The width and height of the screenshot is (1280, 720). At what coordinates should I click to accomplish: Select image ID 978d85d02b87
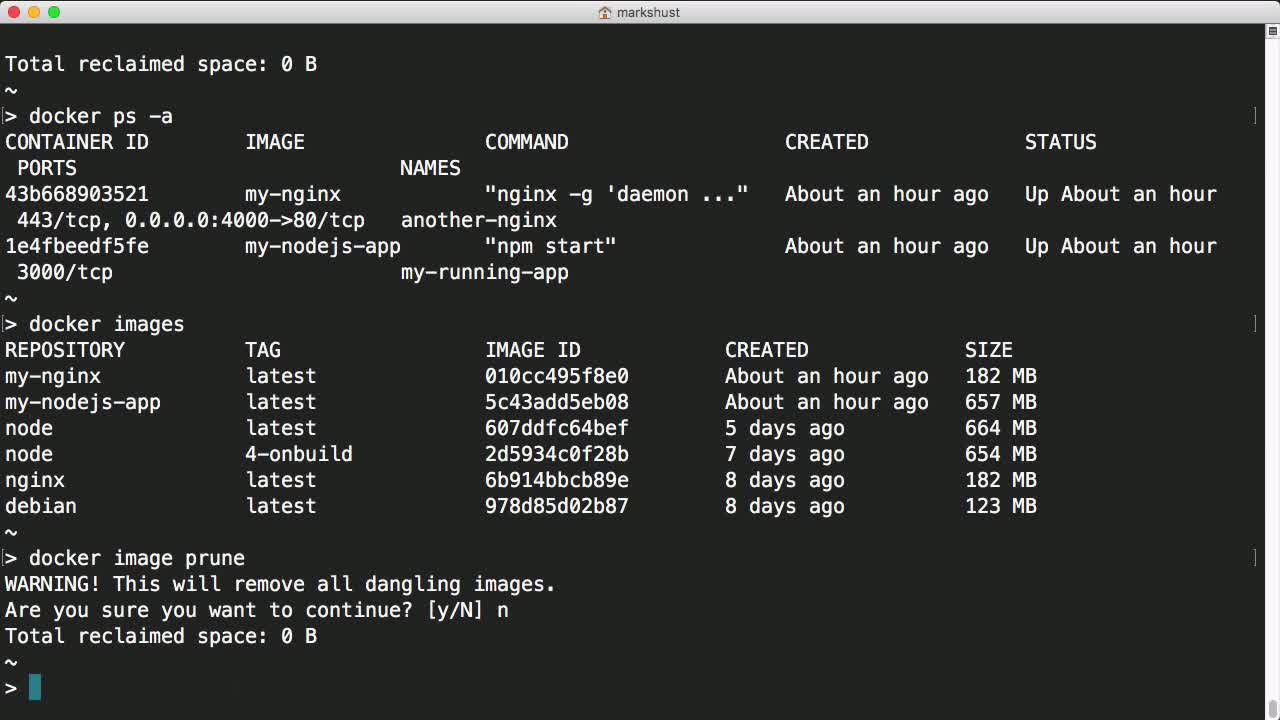tap(557, 506)
